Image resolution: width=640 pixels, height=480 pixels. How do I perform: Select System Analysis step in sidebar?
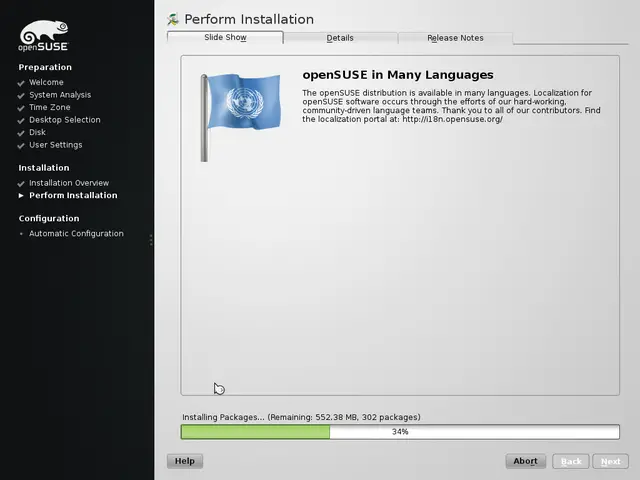60,95
